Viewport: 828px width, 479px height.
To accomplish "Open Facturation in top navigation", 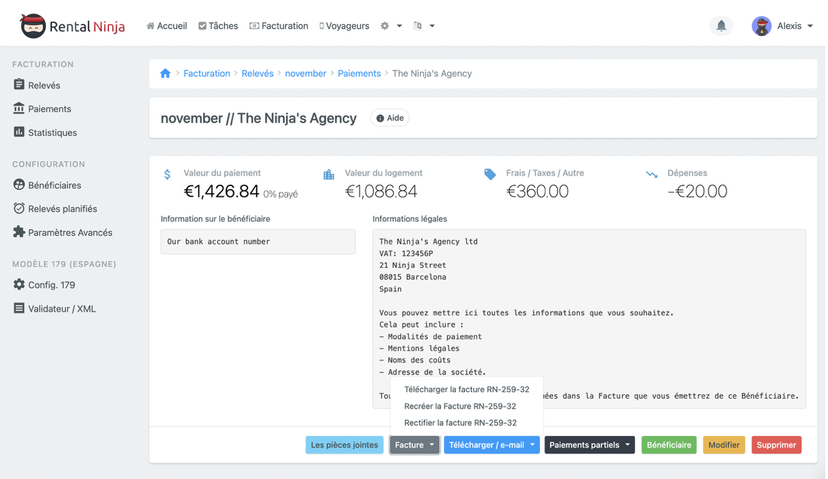I will 279,26.
